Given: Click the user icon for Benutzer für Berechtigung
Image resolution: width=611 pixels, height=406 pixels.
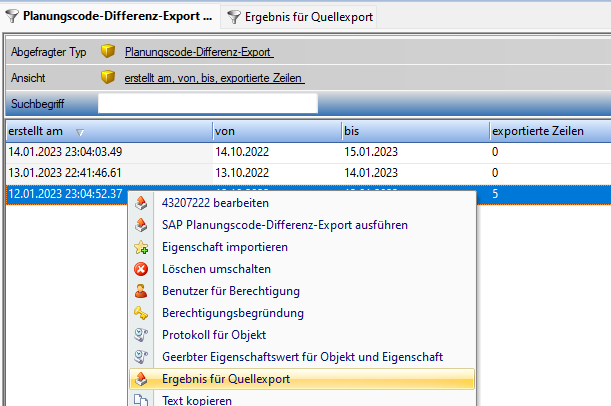Looking at the screenshot, I should click(142, 291).
